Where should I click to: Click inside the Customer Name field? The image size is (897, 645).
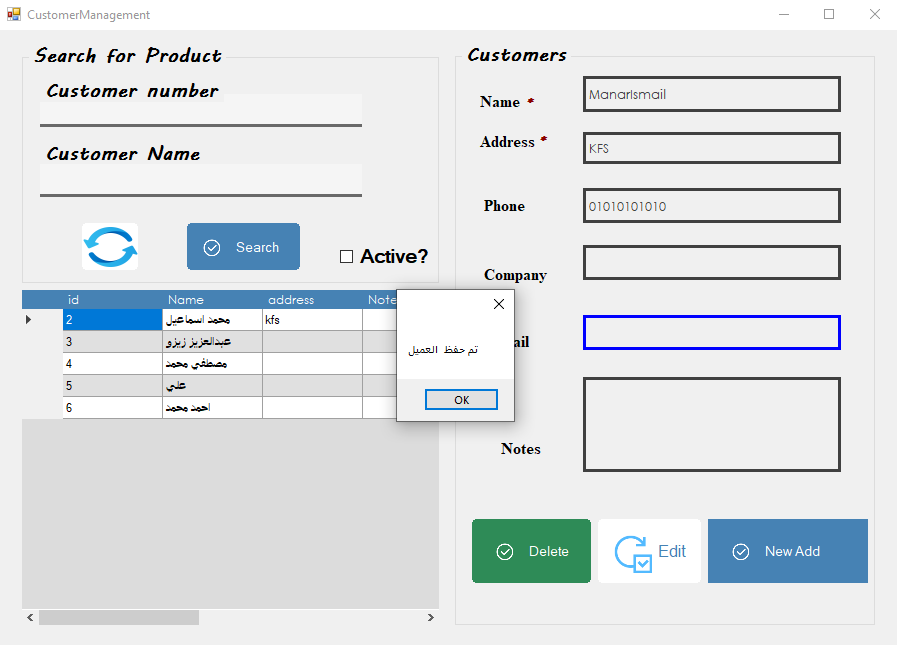[200, 180]
